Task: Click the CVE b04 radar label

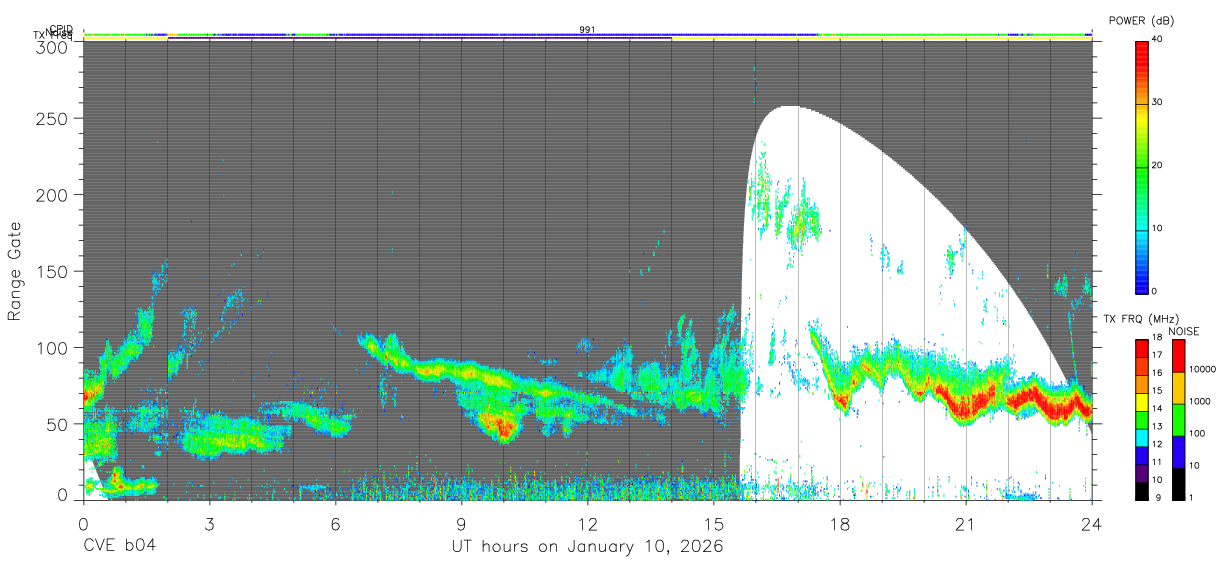Action: tap(119, 546)
